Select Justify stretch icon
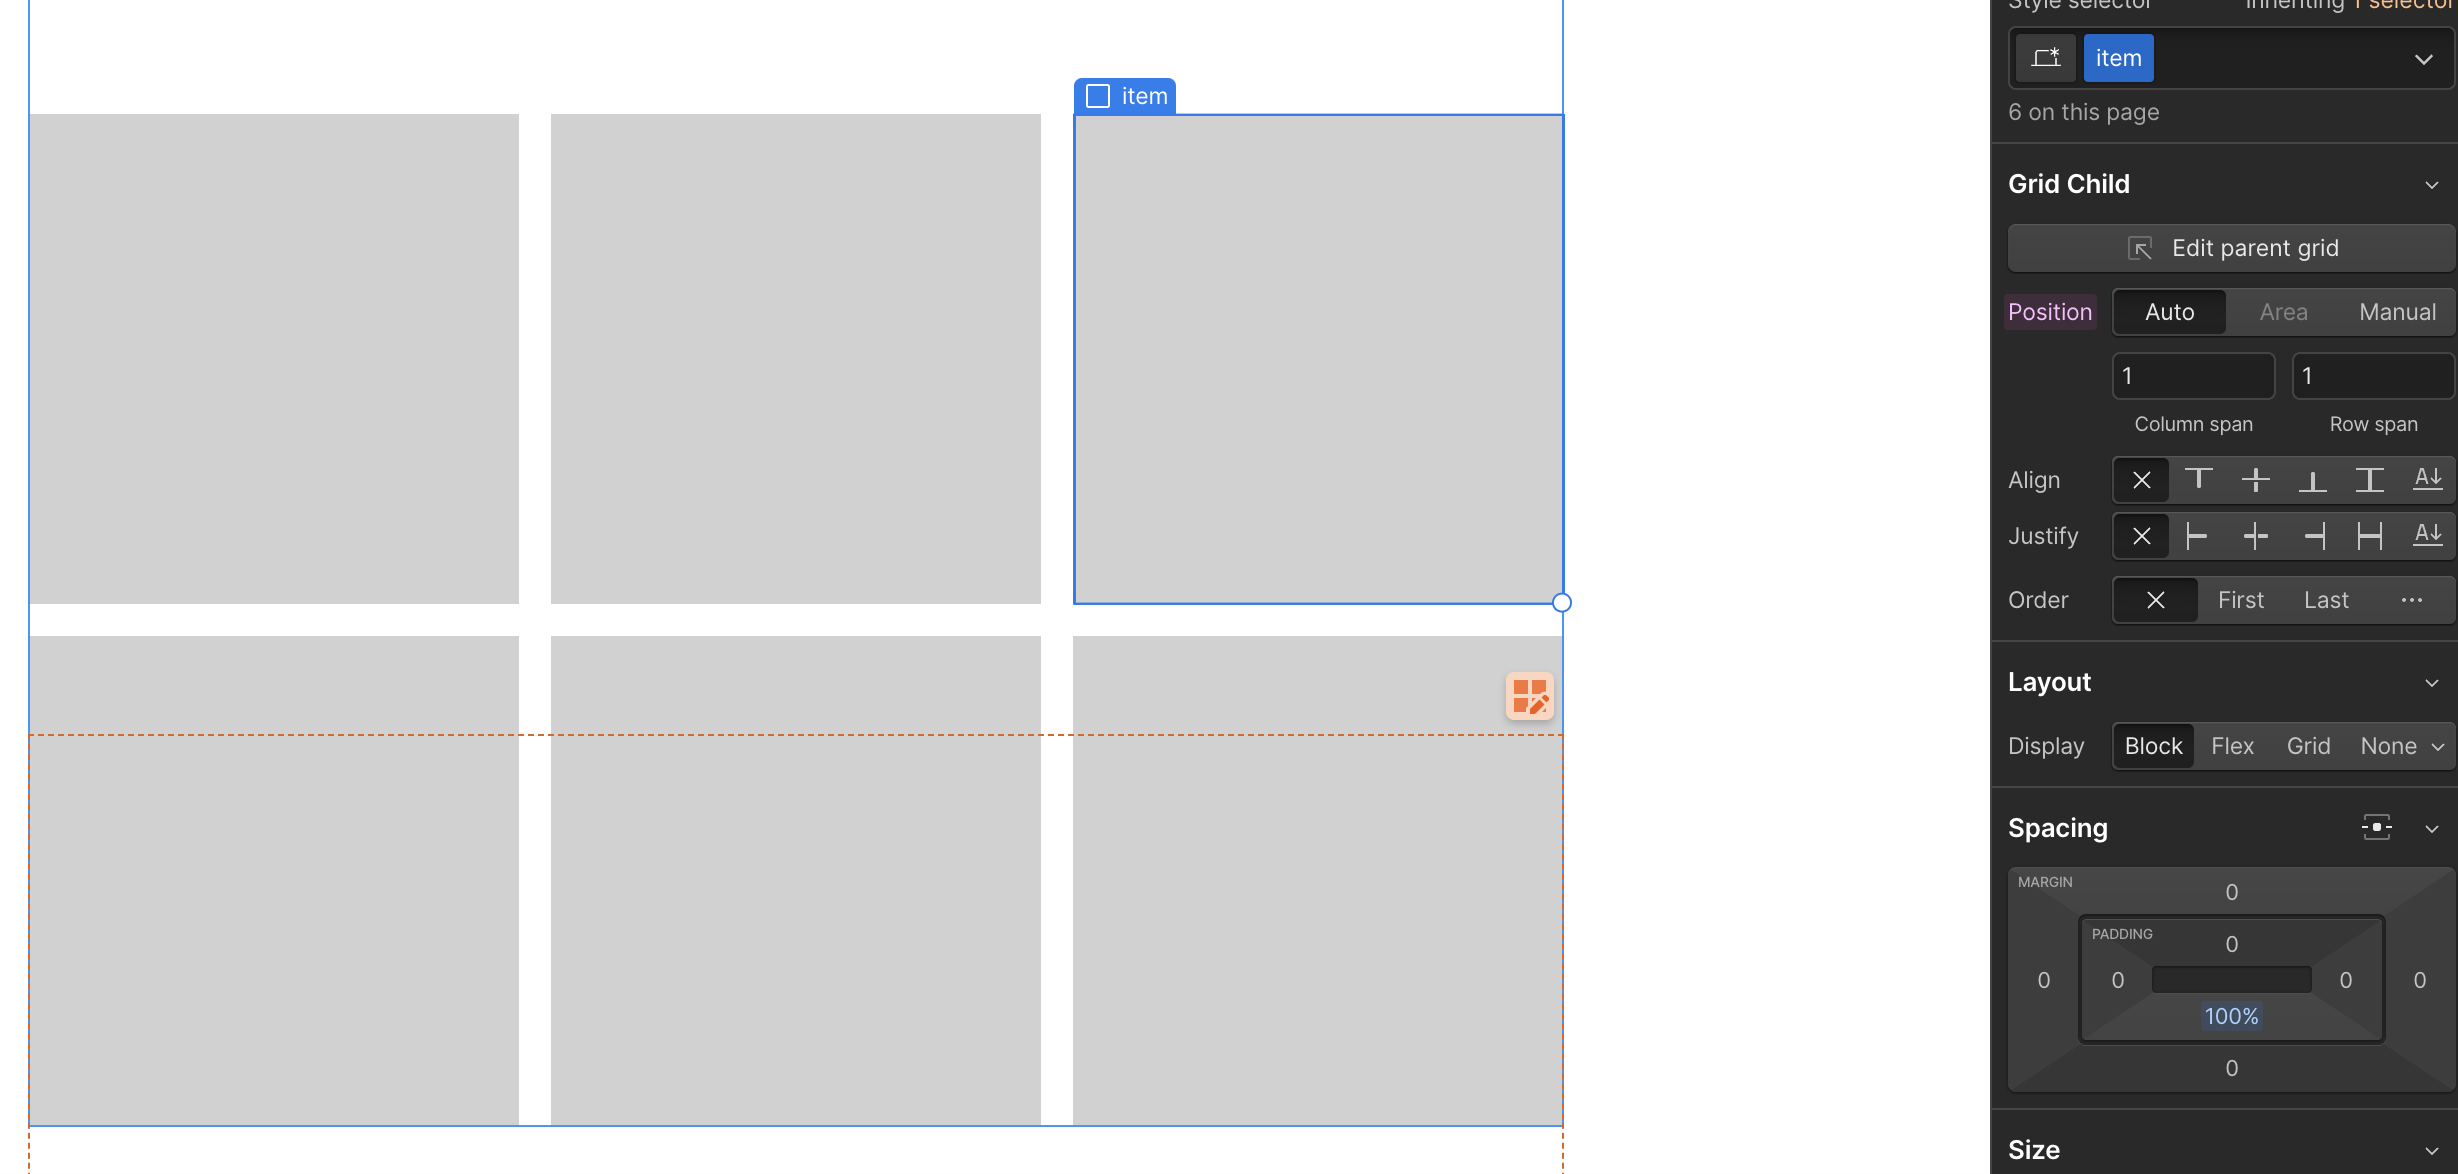Viewport: 2458px width, 1174px height. point(2369,536)
